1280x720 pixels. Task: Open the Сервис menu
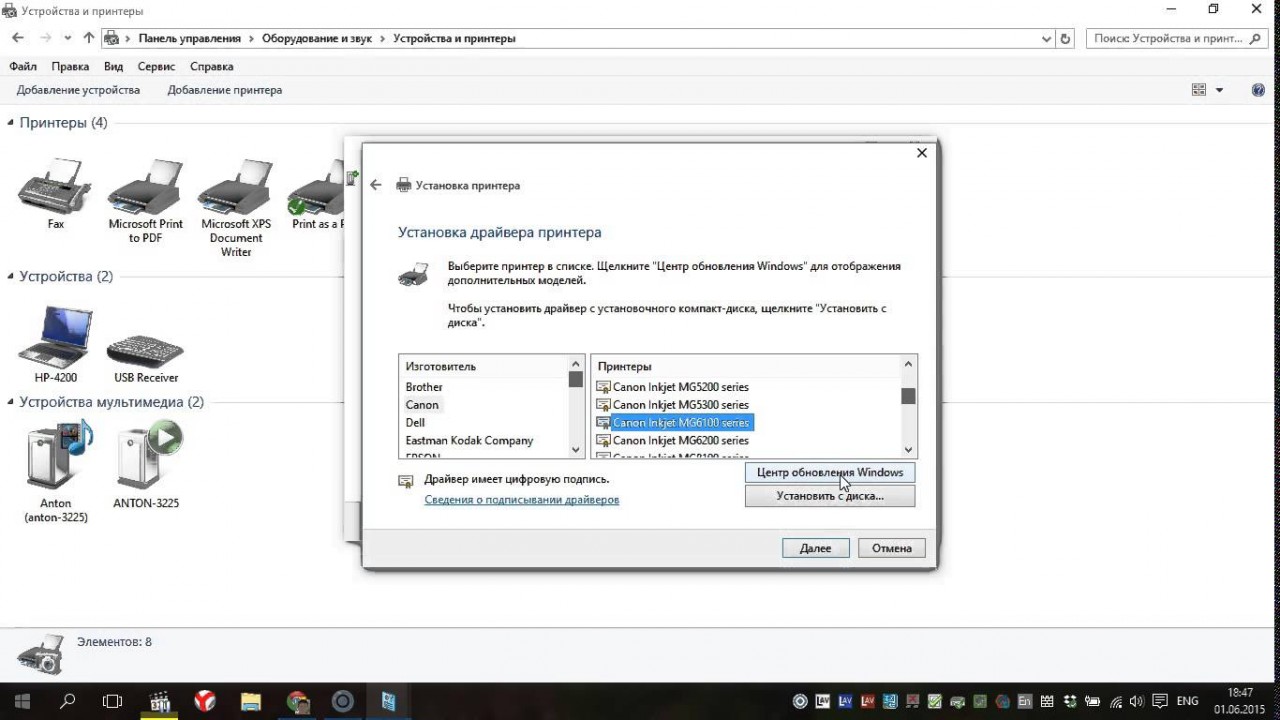tap(156, 66)
